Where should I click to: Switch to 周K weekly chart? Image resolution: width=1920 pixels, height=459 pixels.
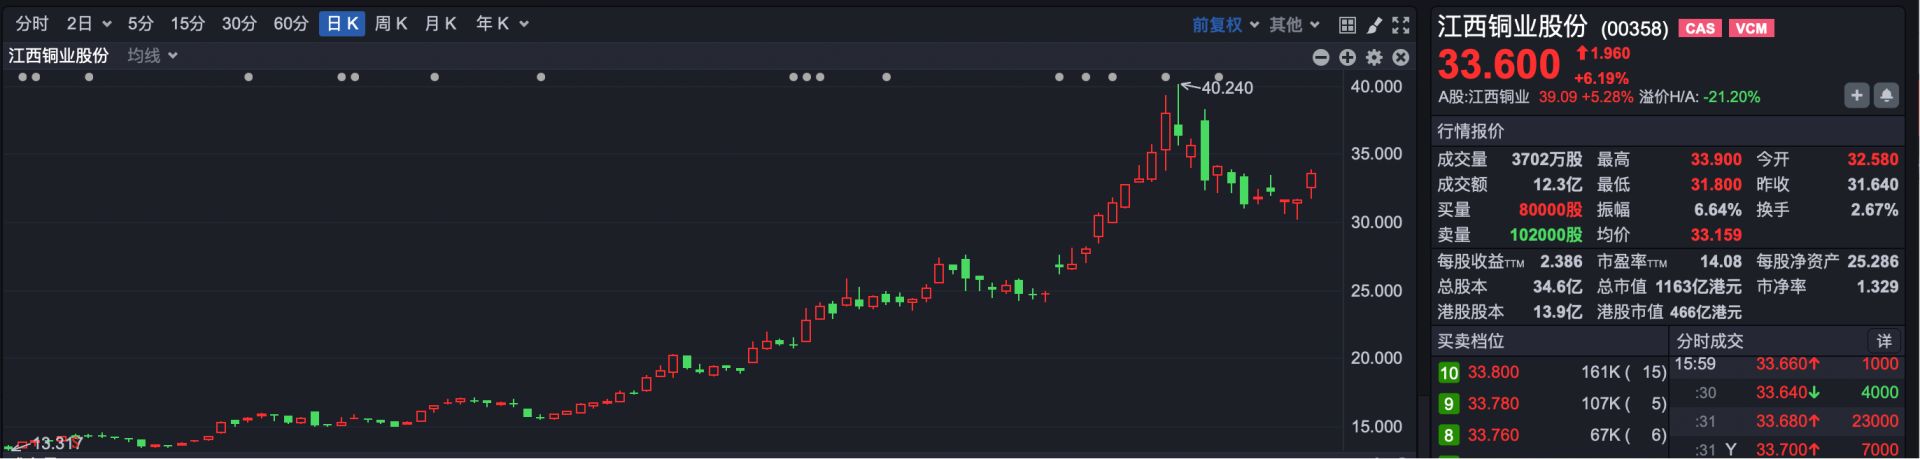pos(391,24)
